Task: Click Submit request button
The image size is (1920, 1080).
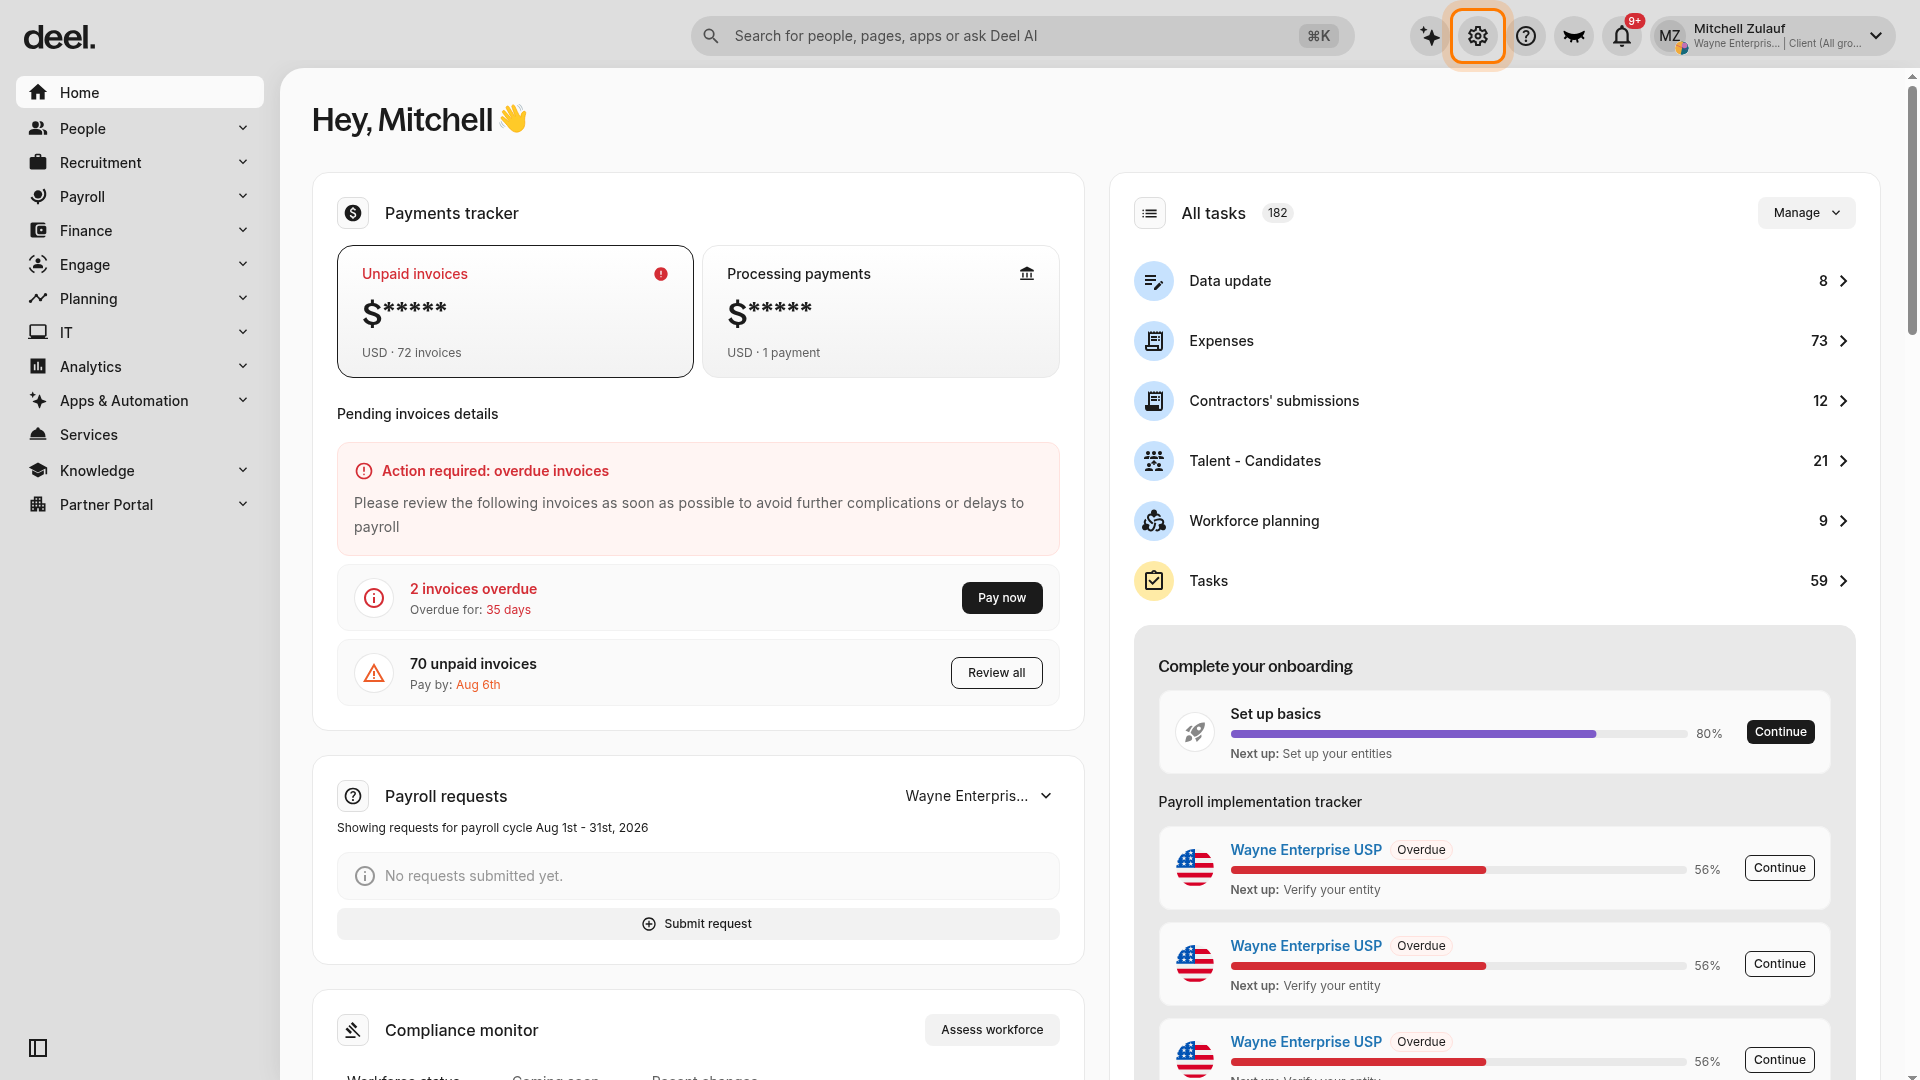Action: click(x=698, y=924)
